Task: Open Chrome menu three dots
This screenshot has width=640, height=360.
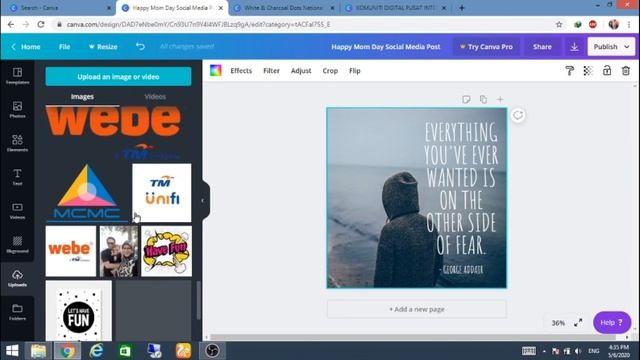Action: click(629, 24)
